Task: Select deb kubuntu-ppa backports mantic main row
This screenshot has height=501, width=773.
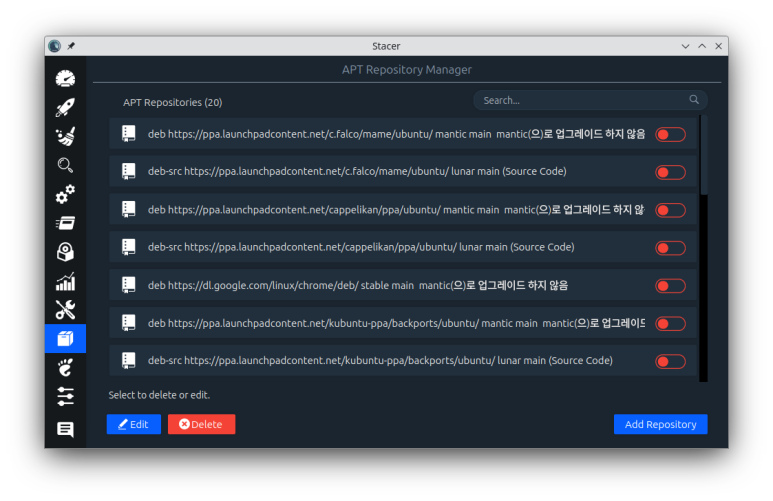Action: tap(403, 323)
